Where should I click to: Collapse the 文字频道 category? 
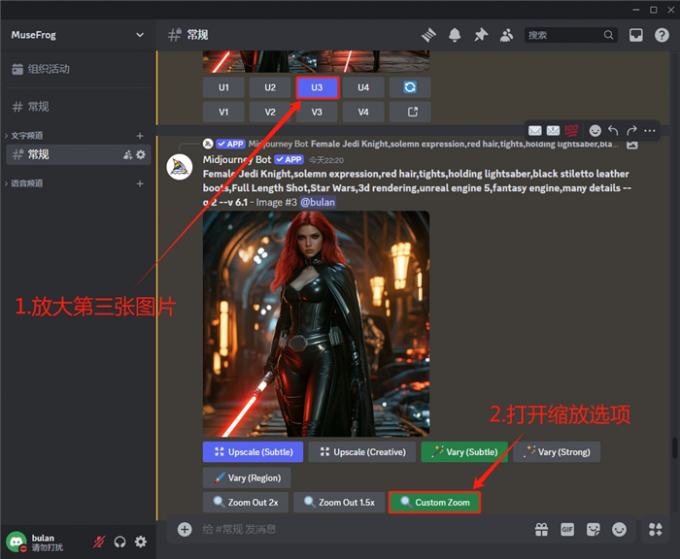(x=25, y=136)
